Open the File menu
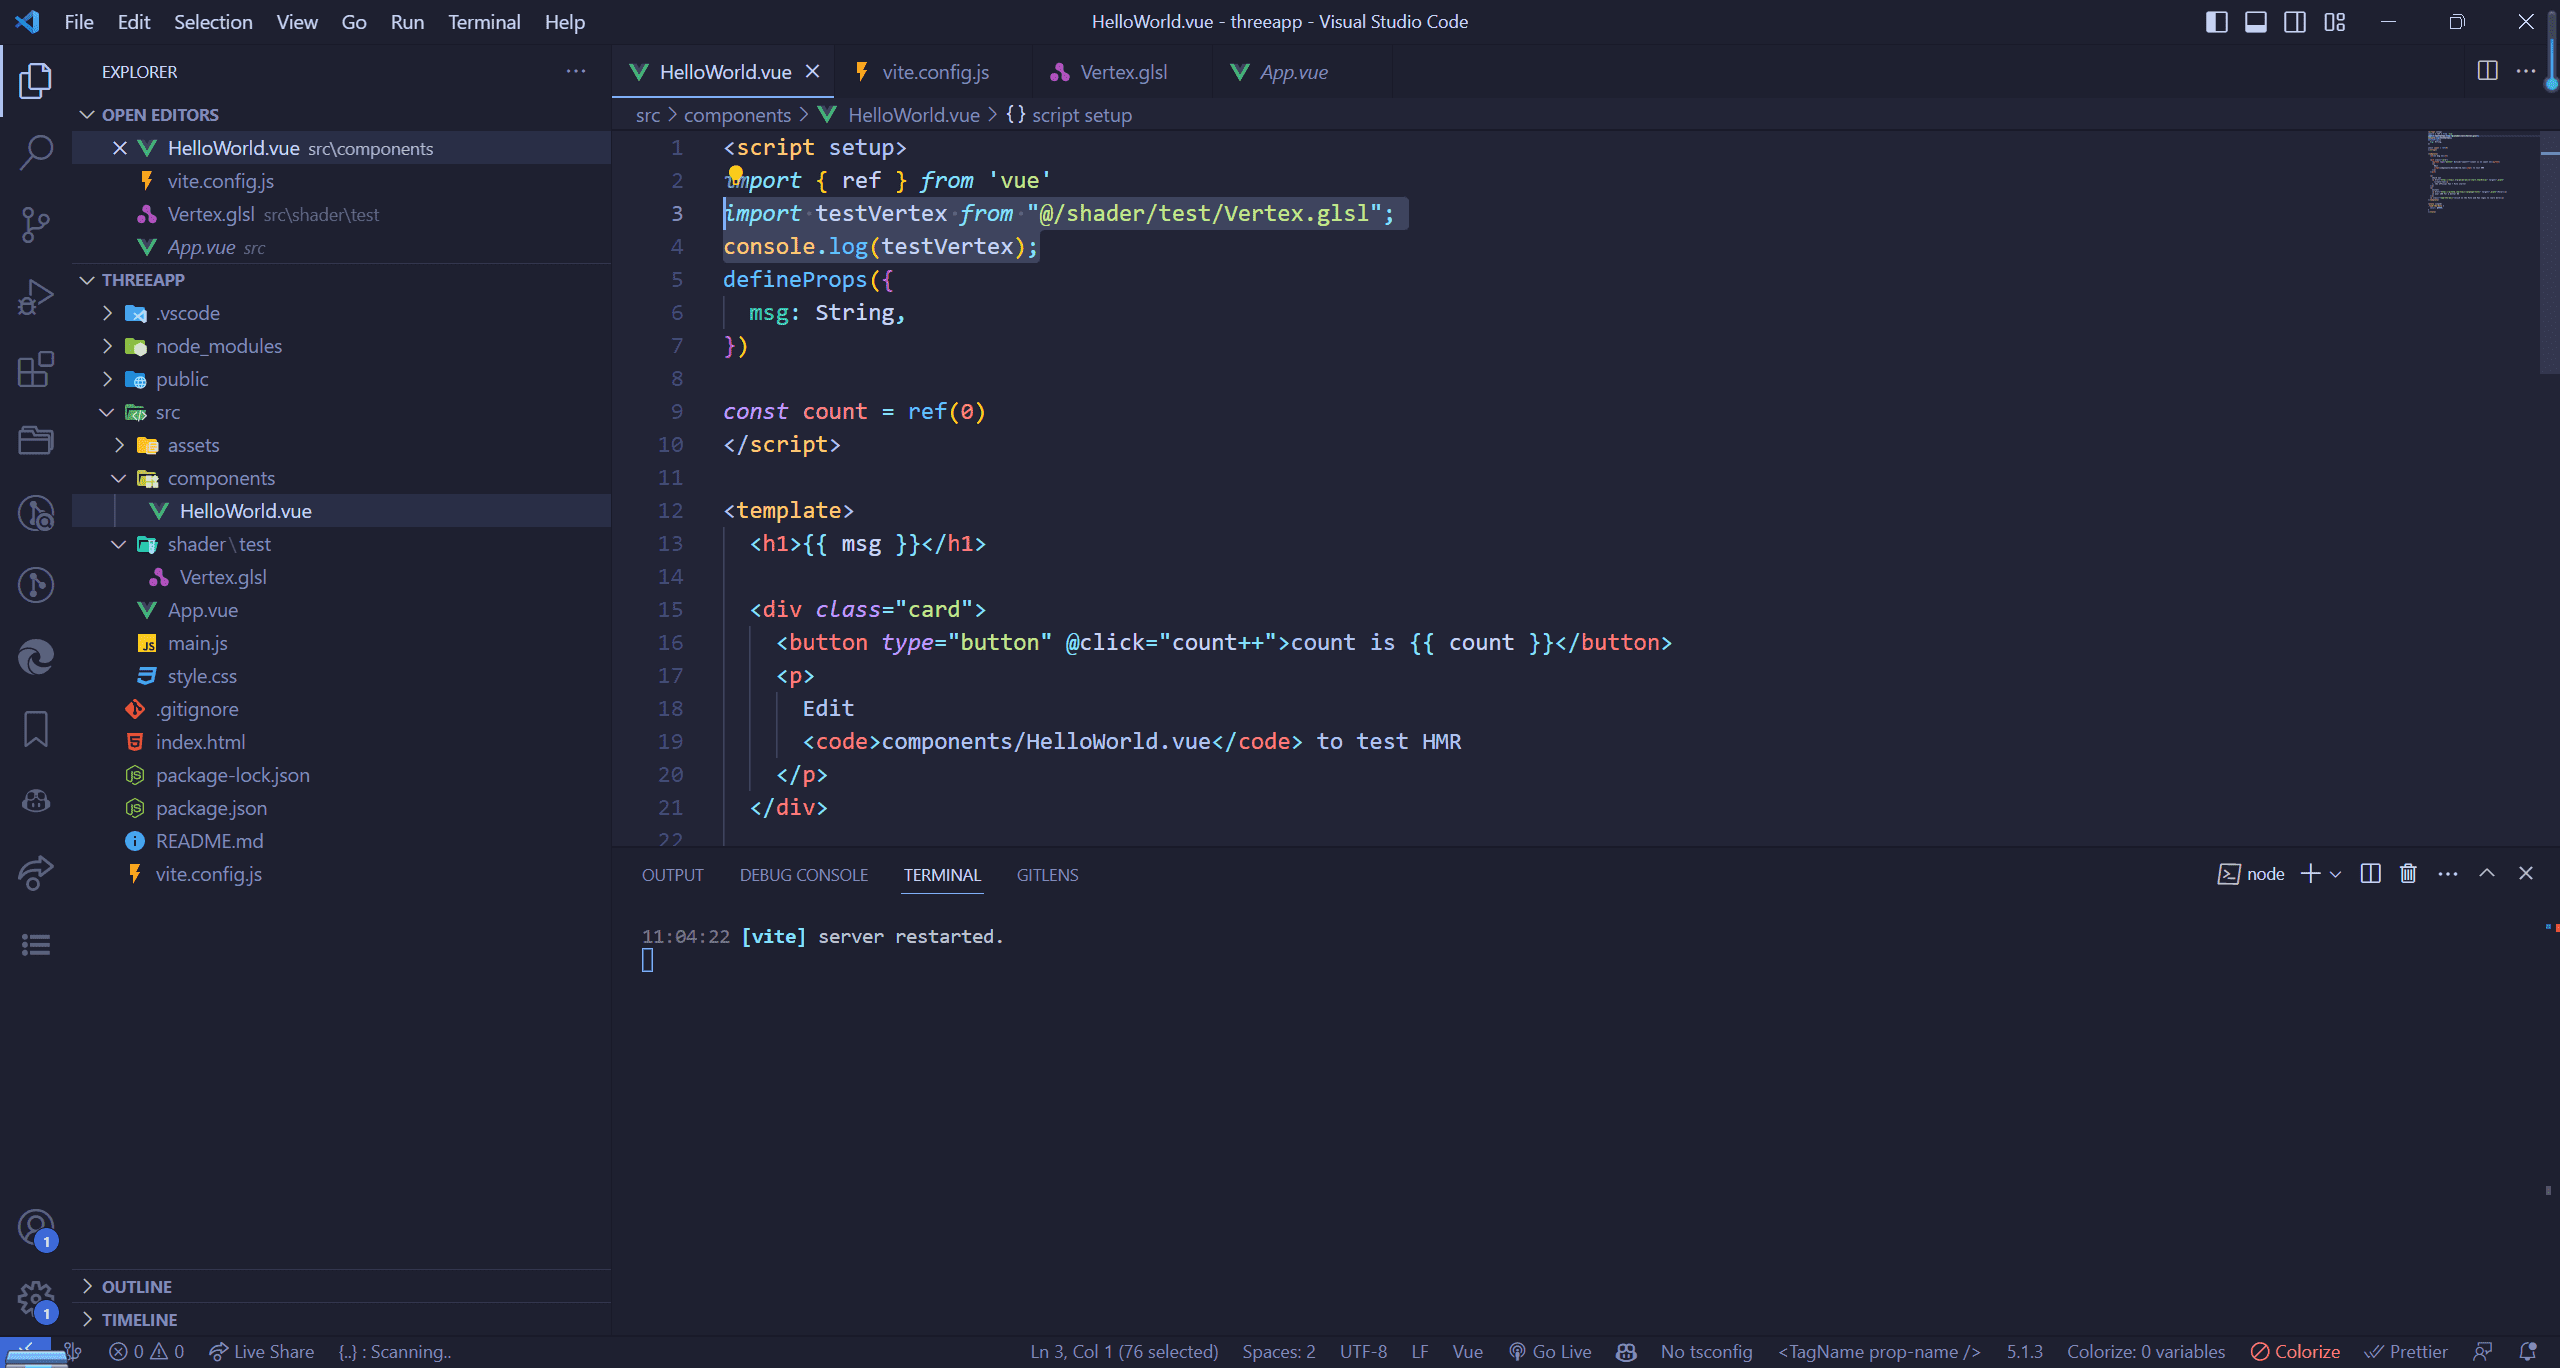Viewport: 2560px width, 1368px height. 79,22
